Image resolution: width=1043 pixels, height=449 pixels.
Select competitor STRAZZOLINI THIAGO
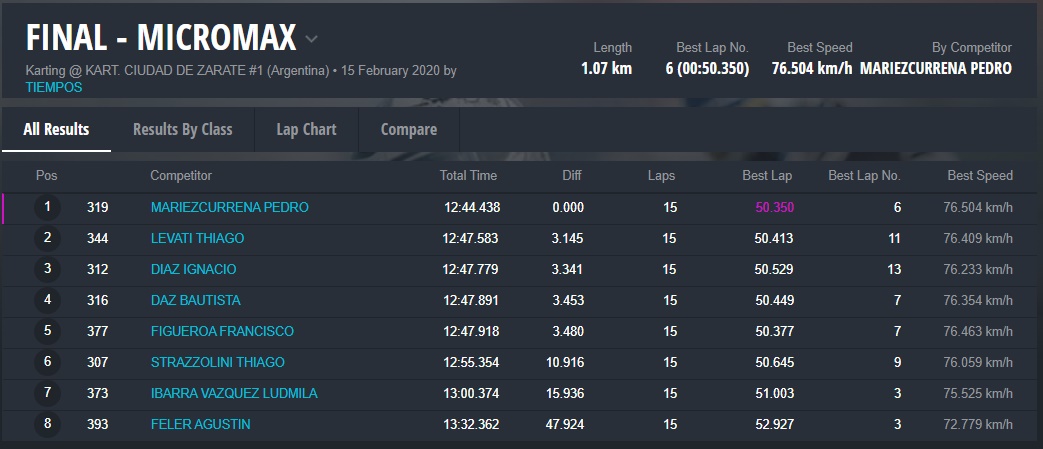(x=217, y=363)
